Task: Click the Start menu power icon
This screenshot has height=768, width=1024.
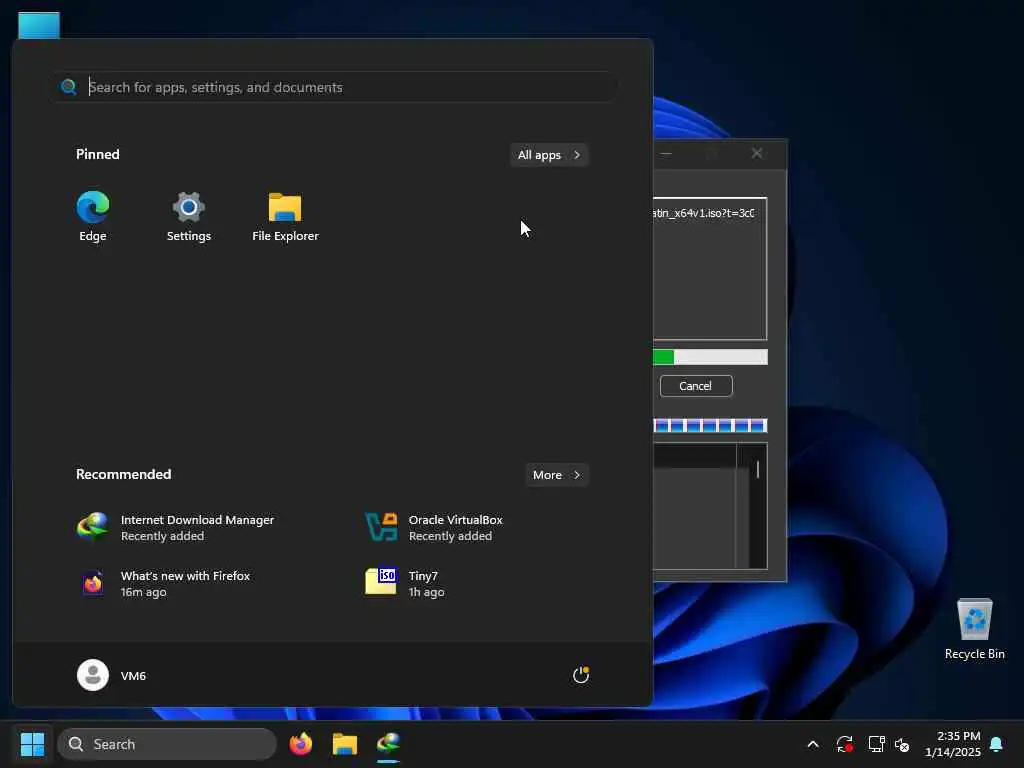Action: 581,675
